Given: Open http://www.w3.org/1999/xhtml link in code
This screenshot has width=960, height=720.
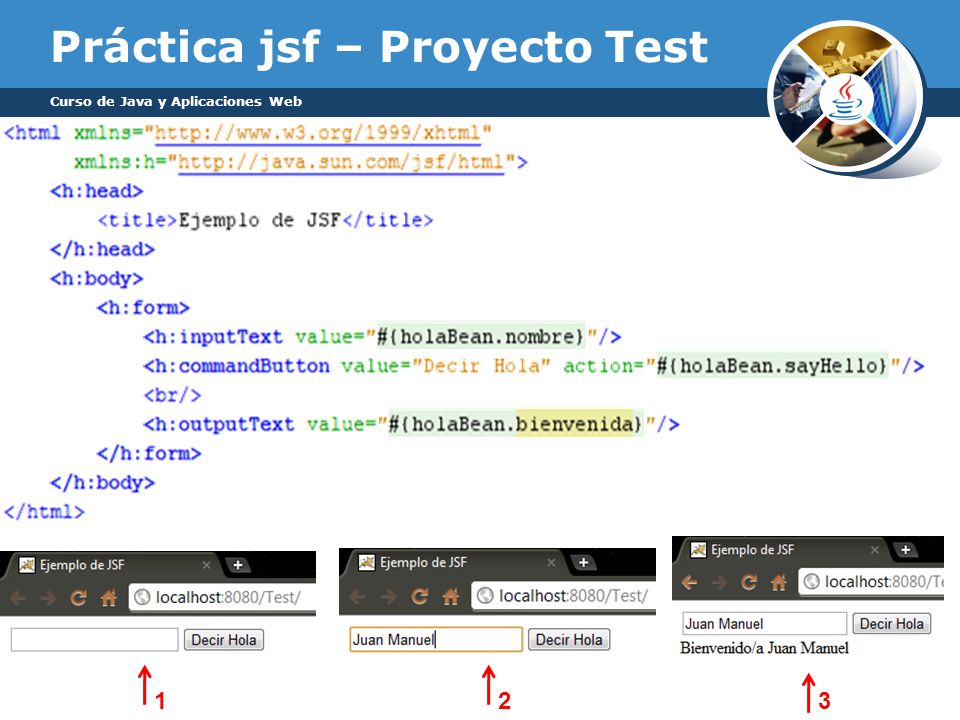Looking at the screenshot, I should (318, 133).
